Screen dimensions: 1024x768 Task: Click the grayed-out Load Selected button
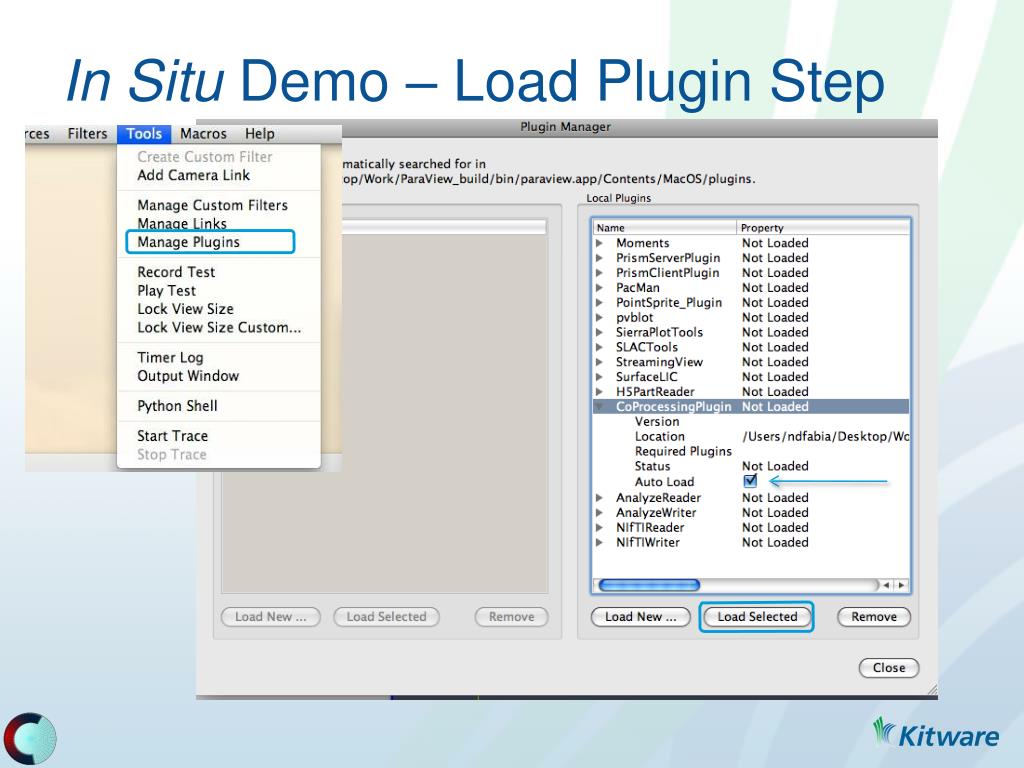coord(387,616)
